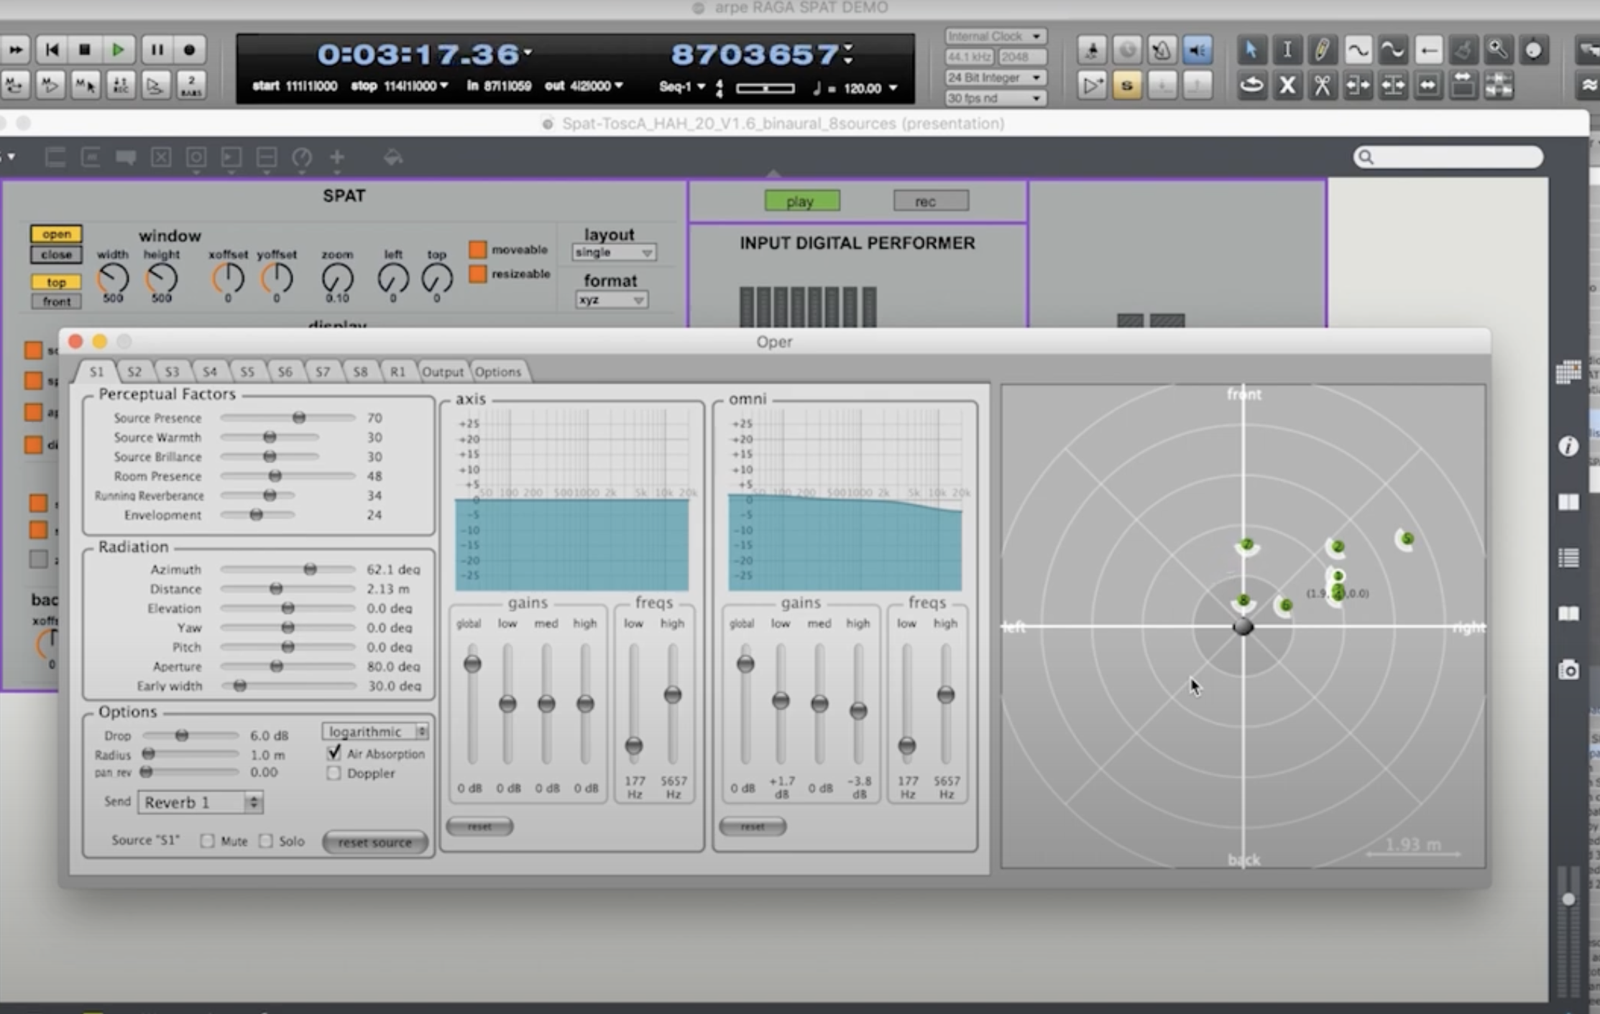Screen dimensions: 1600x1014
Task: Click the SPAT window open button
Action: click(56, 234)
